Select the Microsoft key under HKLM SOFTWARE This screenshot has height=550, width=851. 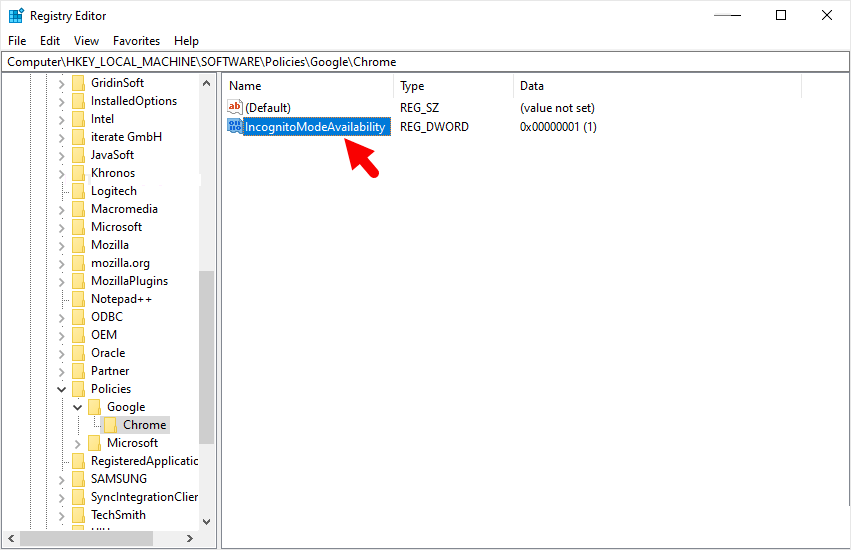[116, 227]
